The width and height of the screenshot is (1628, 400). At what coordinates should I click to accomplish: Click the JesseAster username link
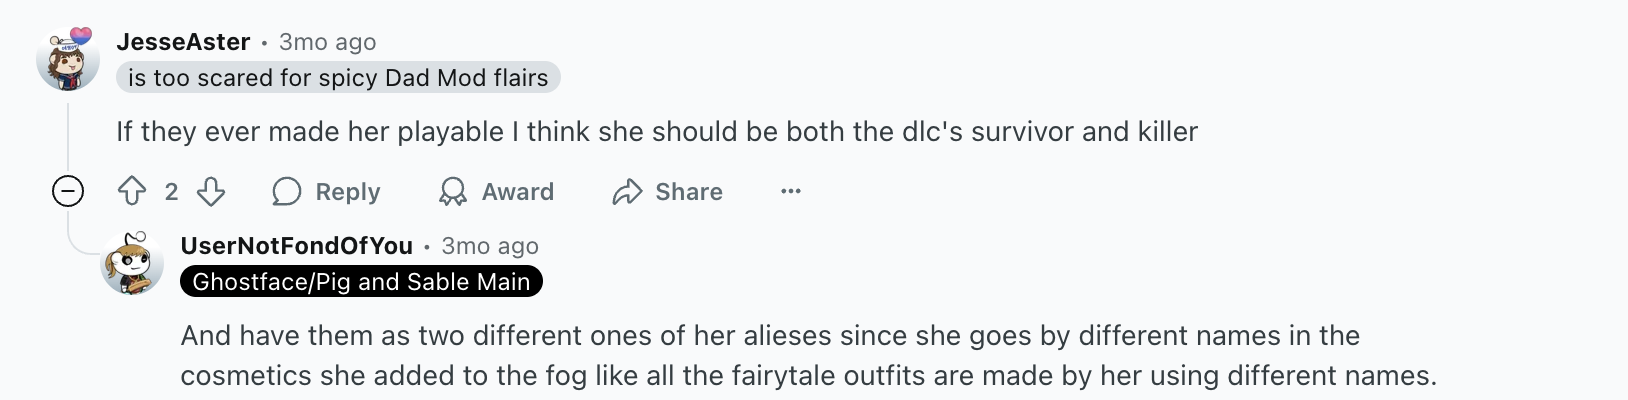coord(183,42)
